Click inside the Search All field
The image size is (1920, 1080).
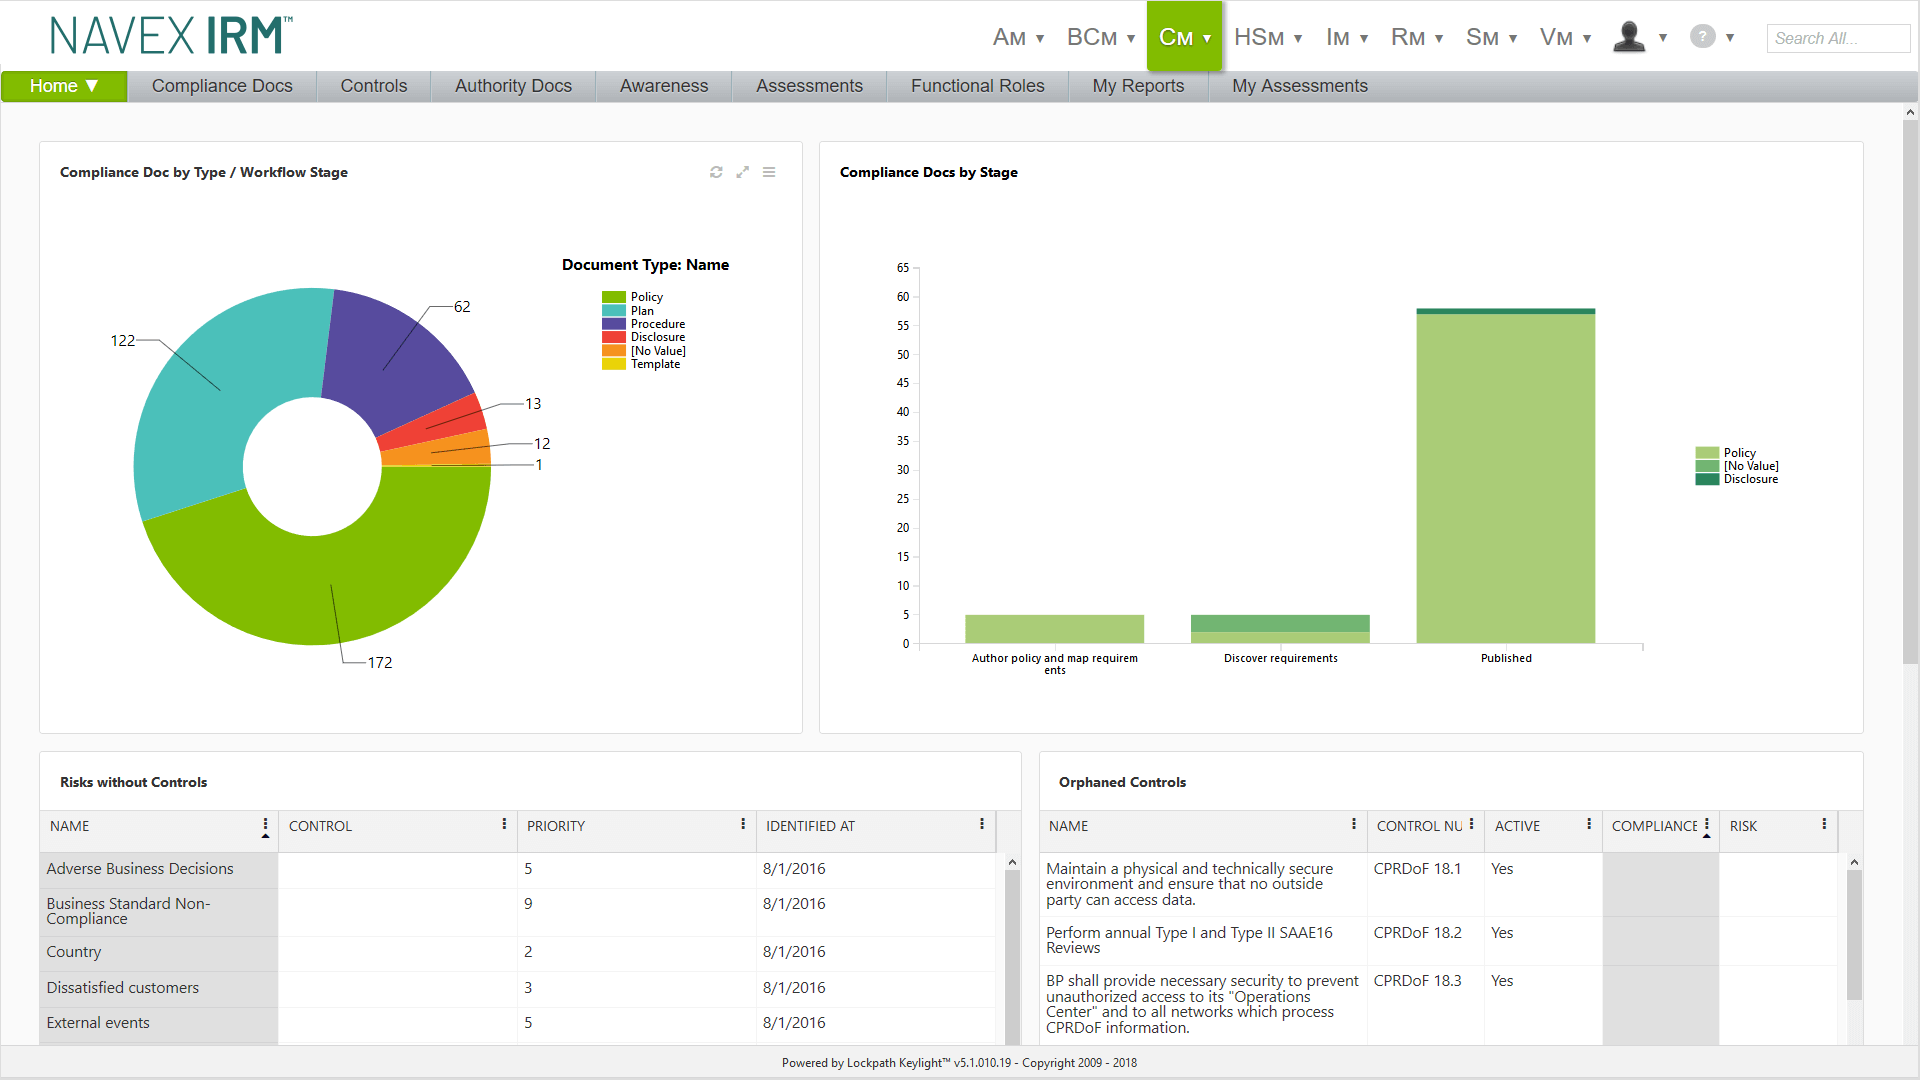click(x=1837, y=38)
